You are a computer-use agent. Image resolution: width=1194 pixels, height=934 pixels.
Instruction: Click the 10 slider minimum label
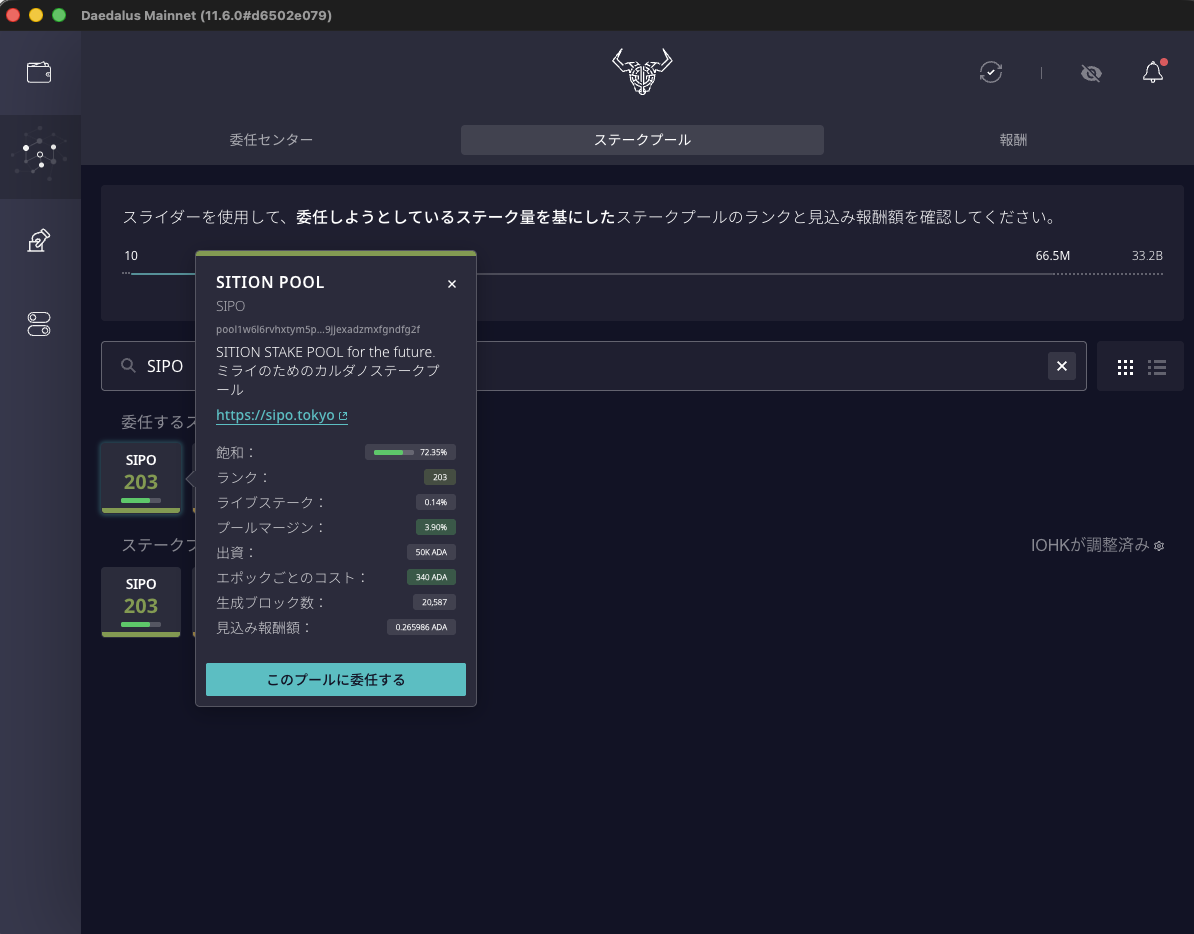(131, 256)
